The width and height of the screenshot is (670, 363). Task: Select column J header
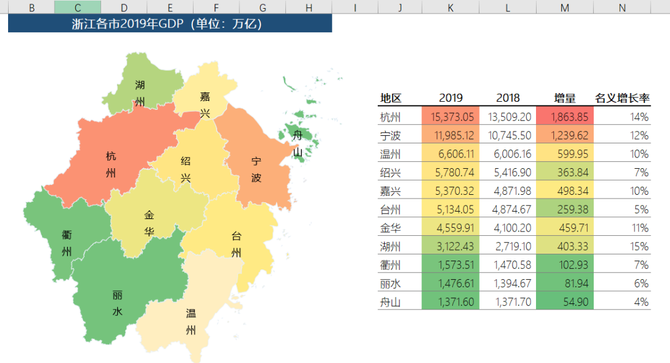400,7
